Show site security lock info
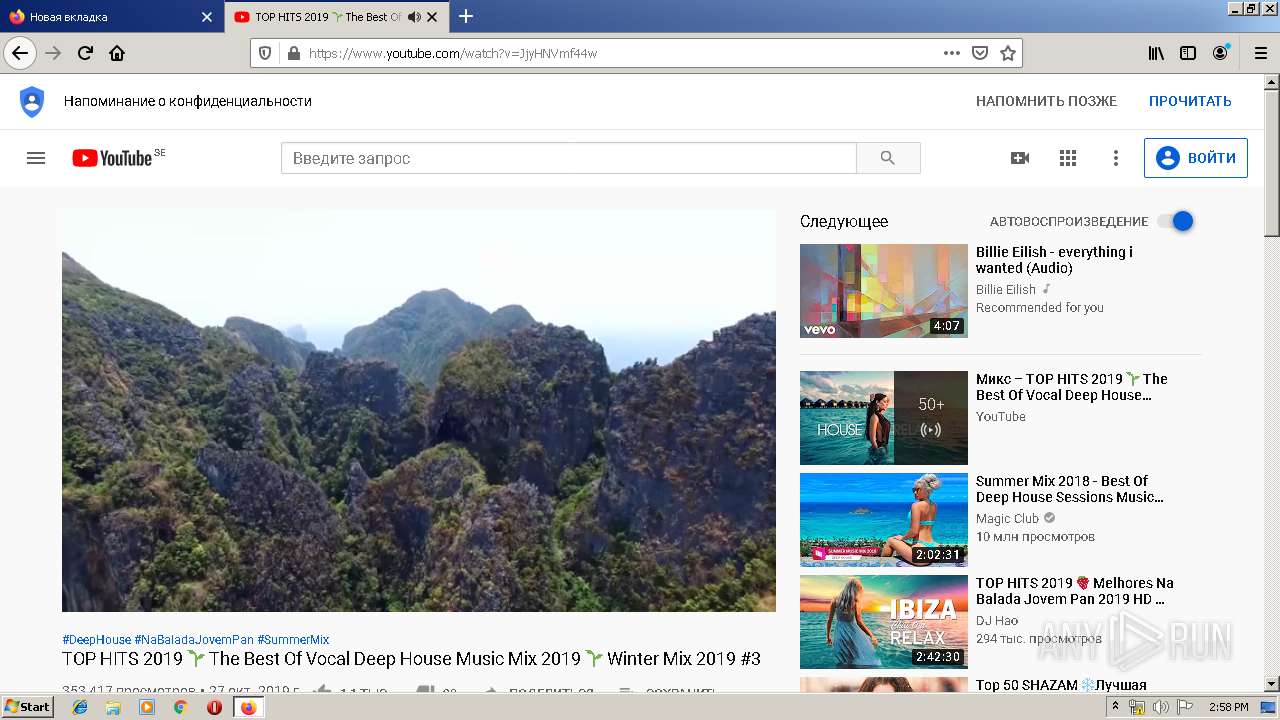This screenshot has width=1280, height=720. [x=293, y=53]
